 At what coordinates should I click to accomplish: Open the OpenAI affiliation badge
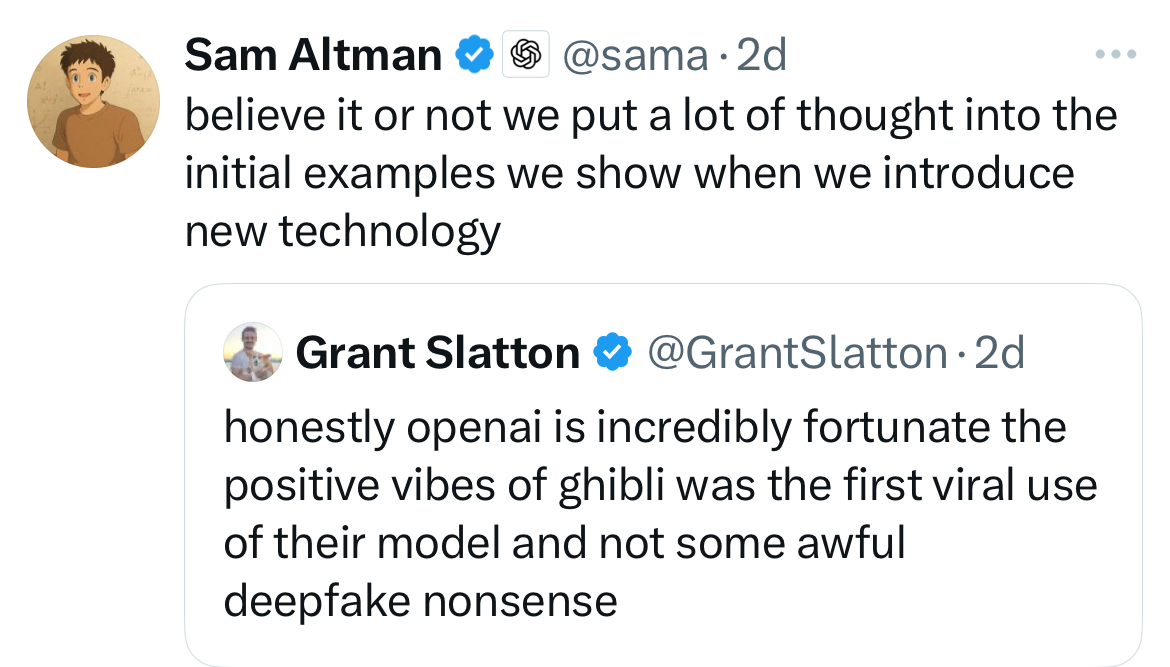coord(526,55)
